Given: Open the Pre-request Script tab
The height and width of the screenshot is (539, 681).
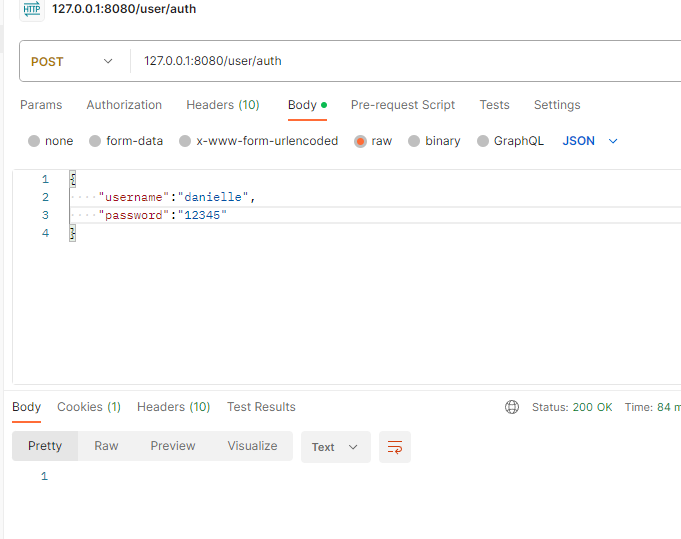Looking at the screenshot, I should [x=403, y=105].
